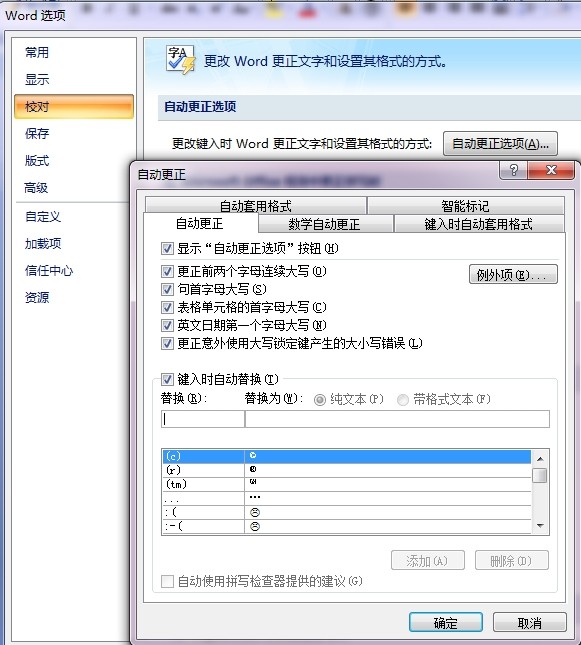Select the ... ellipsis entry in list
The image size is (581, 645).
tap(346, 499)
